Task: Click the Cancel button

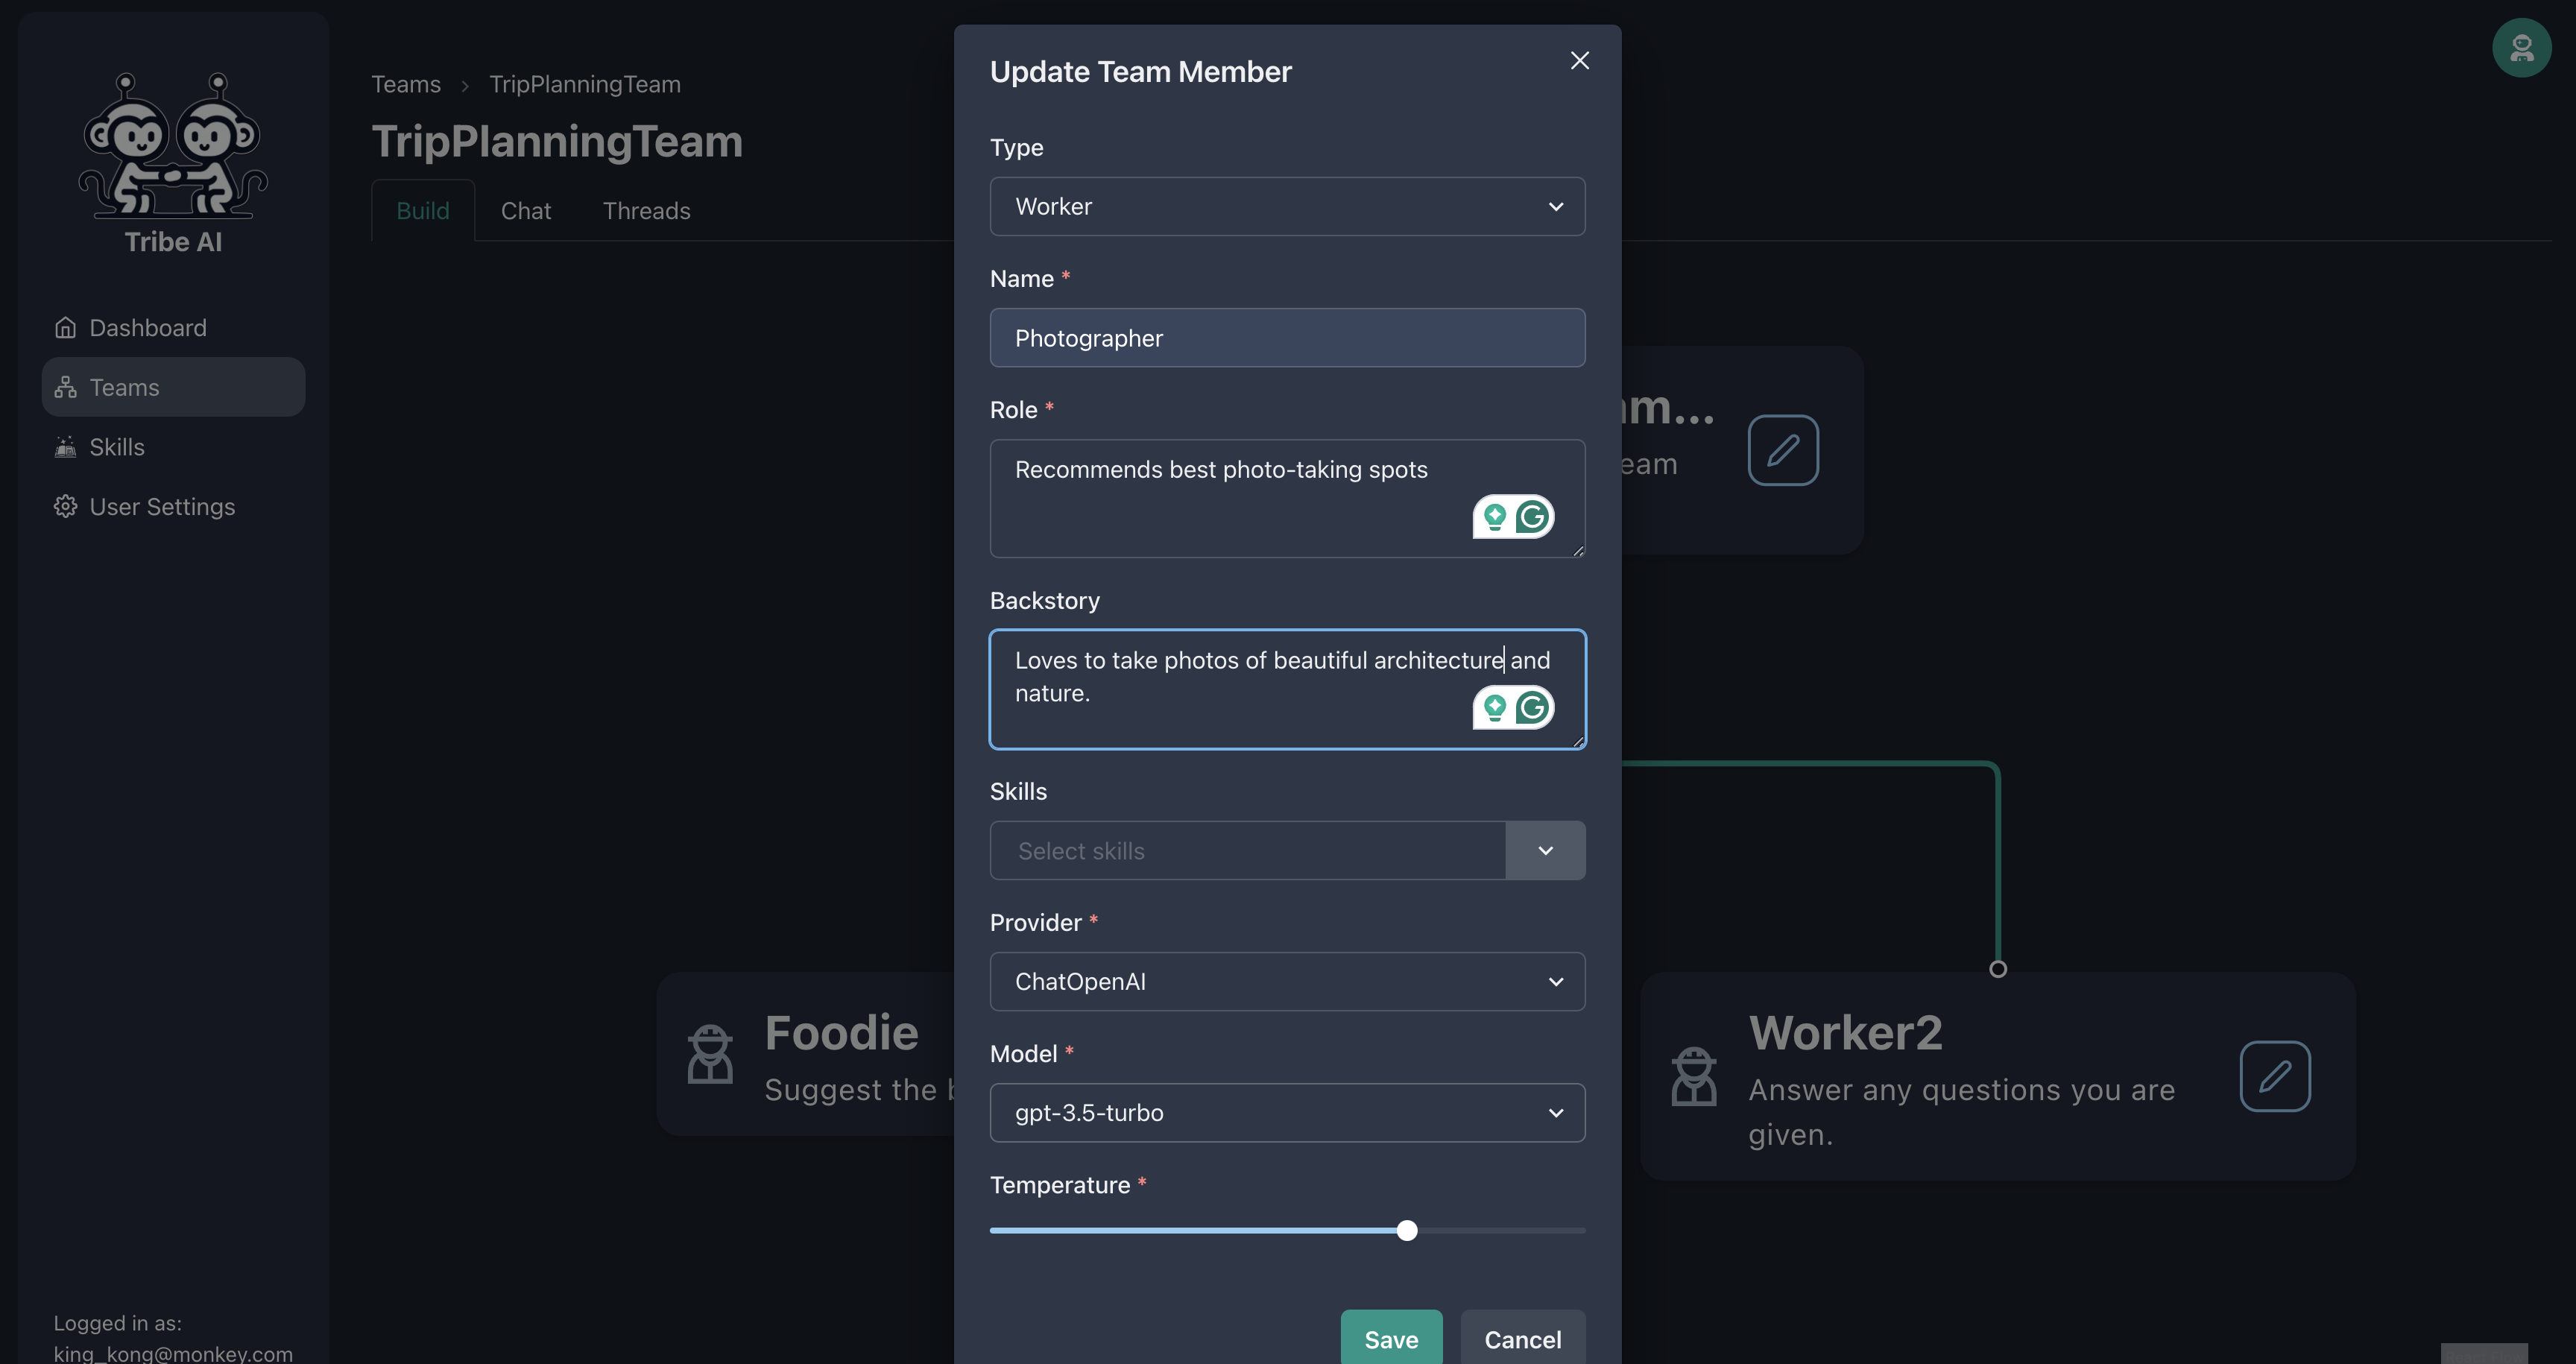Action: (x=1521, y=1339)
